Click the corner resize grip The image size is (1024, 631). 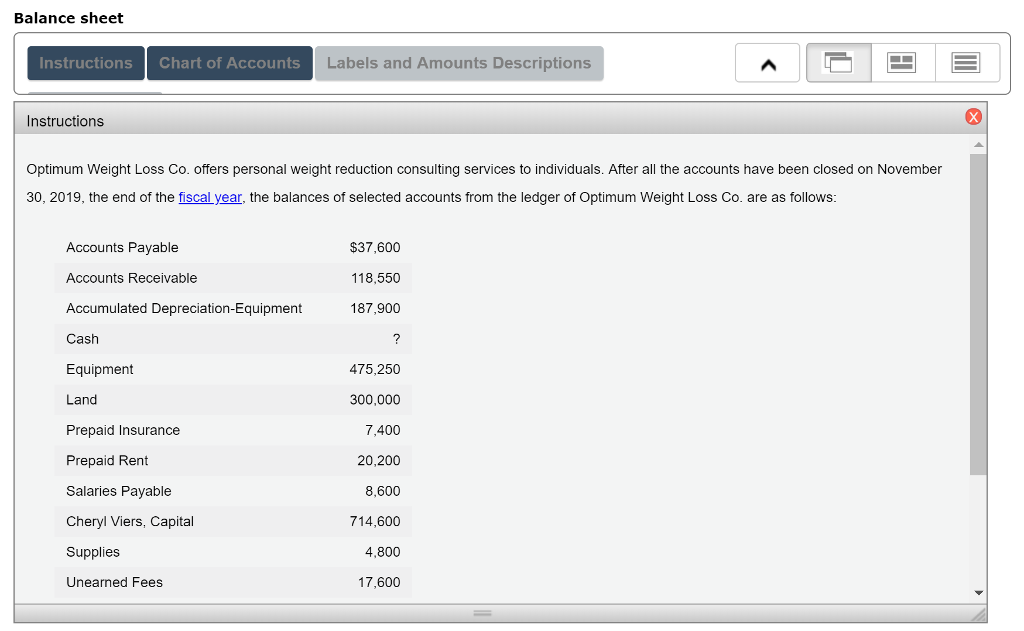[978, 614]
